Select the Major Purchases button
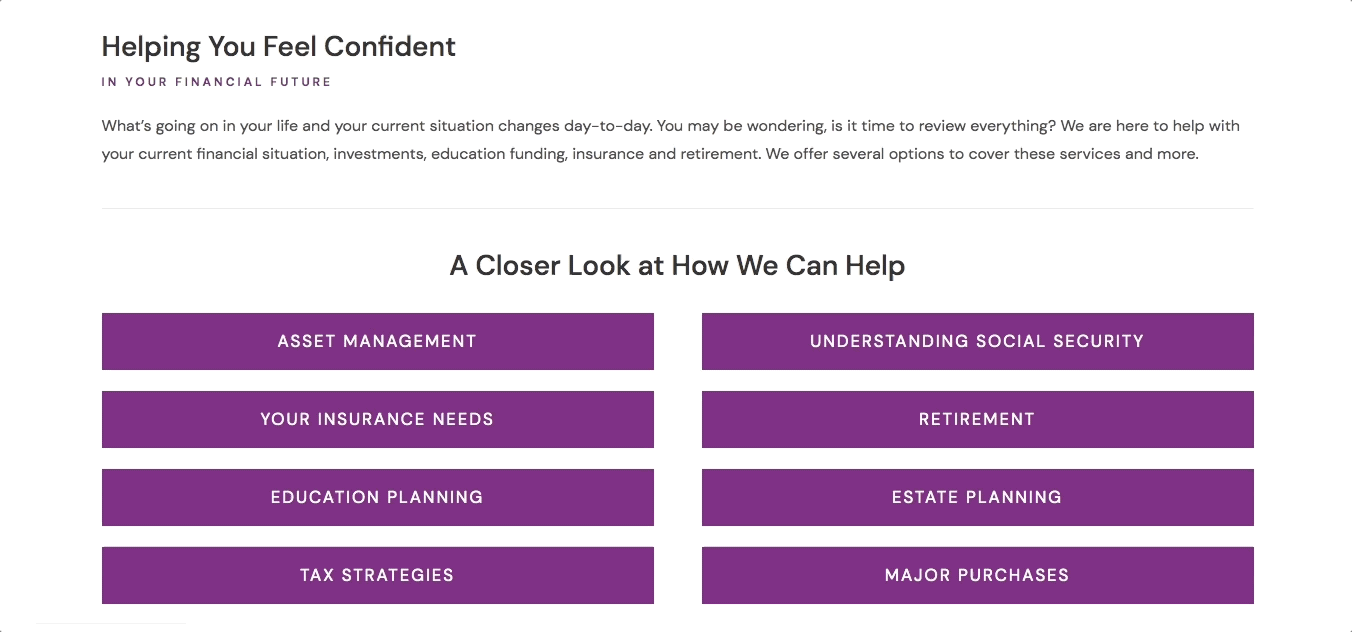1352x632 pixels. [977, 575]
